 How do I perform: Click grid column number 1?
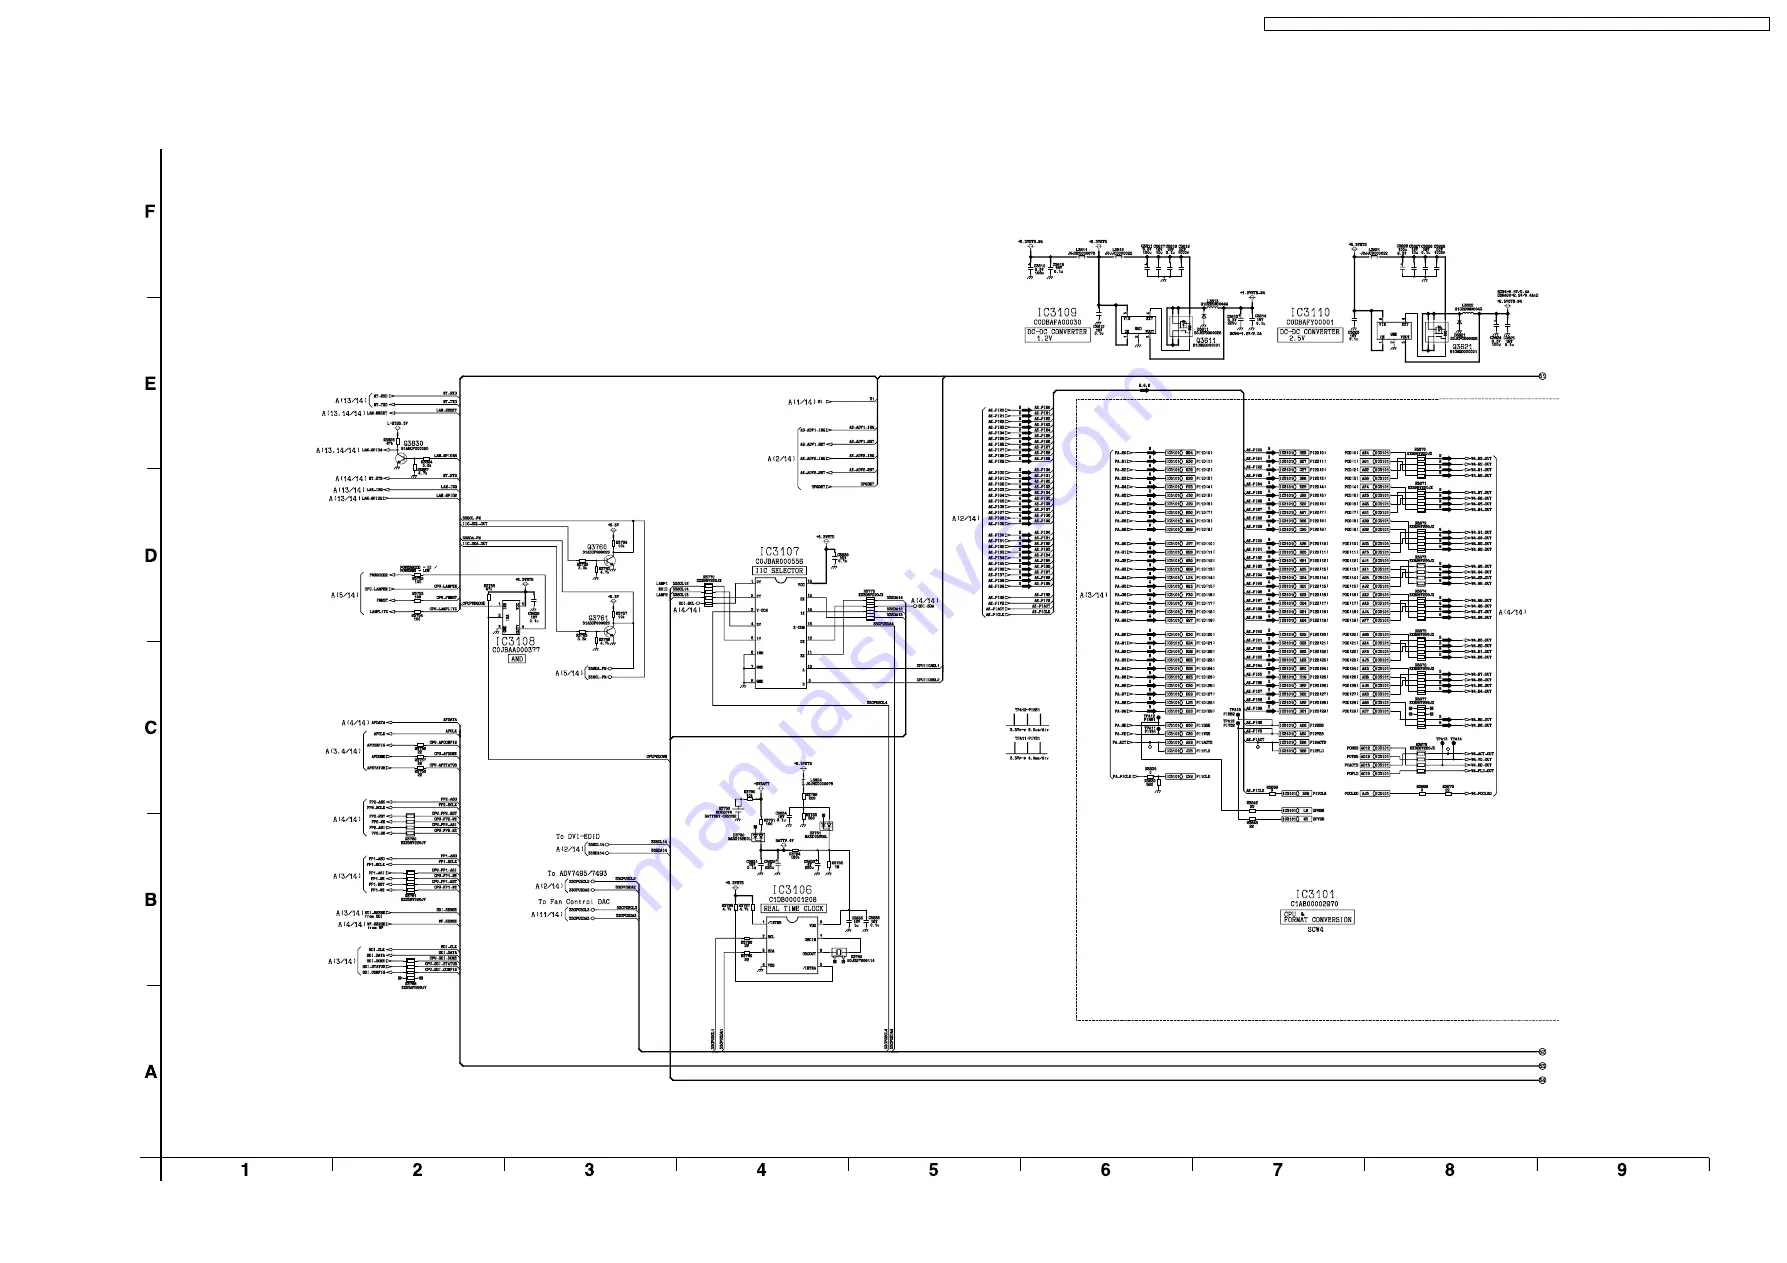pos(245,1170)
